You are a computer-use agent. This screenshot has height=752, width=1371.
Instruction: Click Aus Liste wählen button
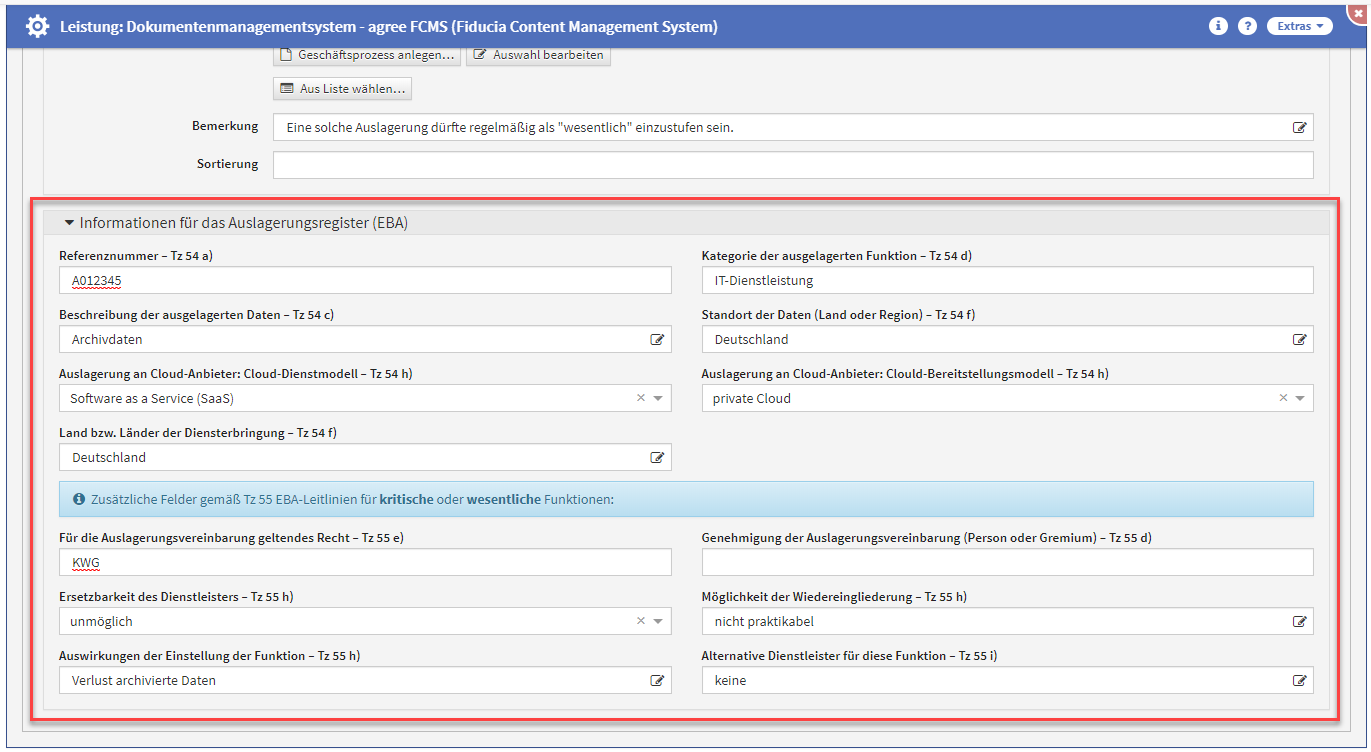coord(342,89)
